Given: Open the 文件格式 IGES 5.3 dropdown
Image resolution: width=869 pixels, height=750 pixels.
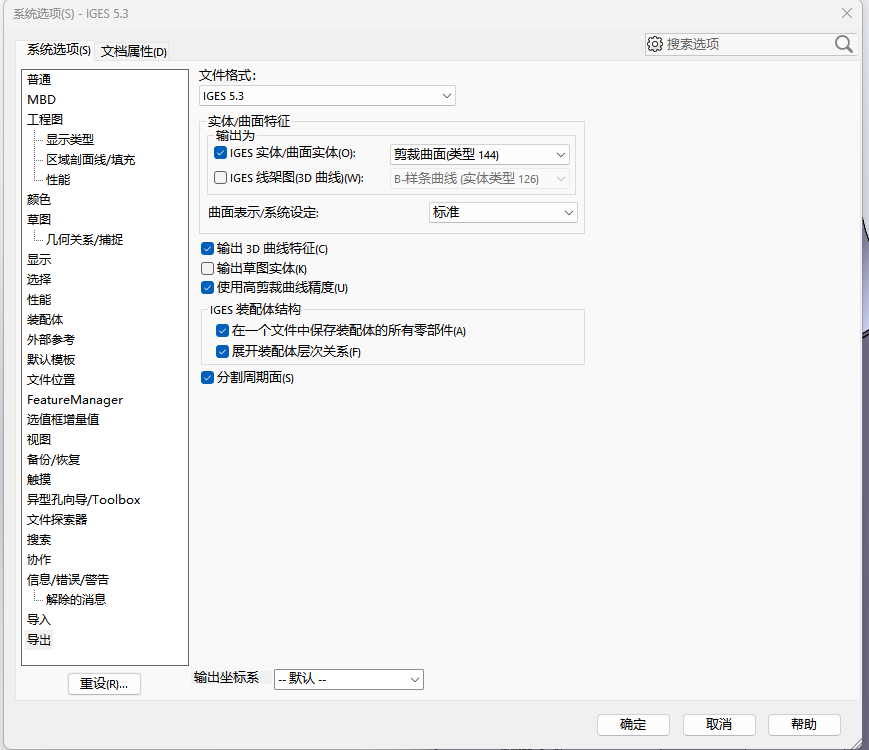Looking at the screenshot, I should tap(327, 96).
